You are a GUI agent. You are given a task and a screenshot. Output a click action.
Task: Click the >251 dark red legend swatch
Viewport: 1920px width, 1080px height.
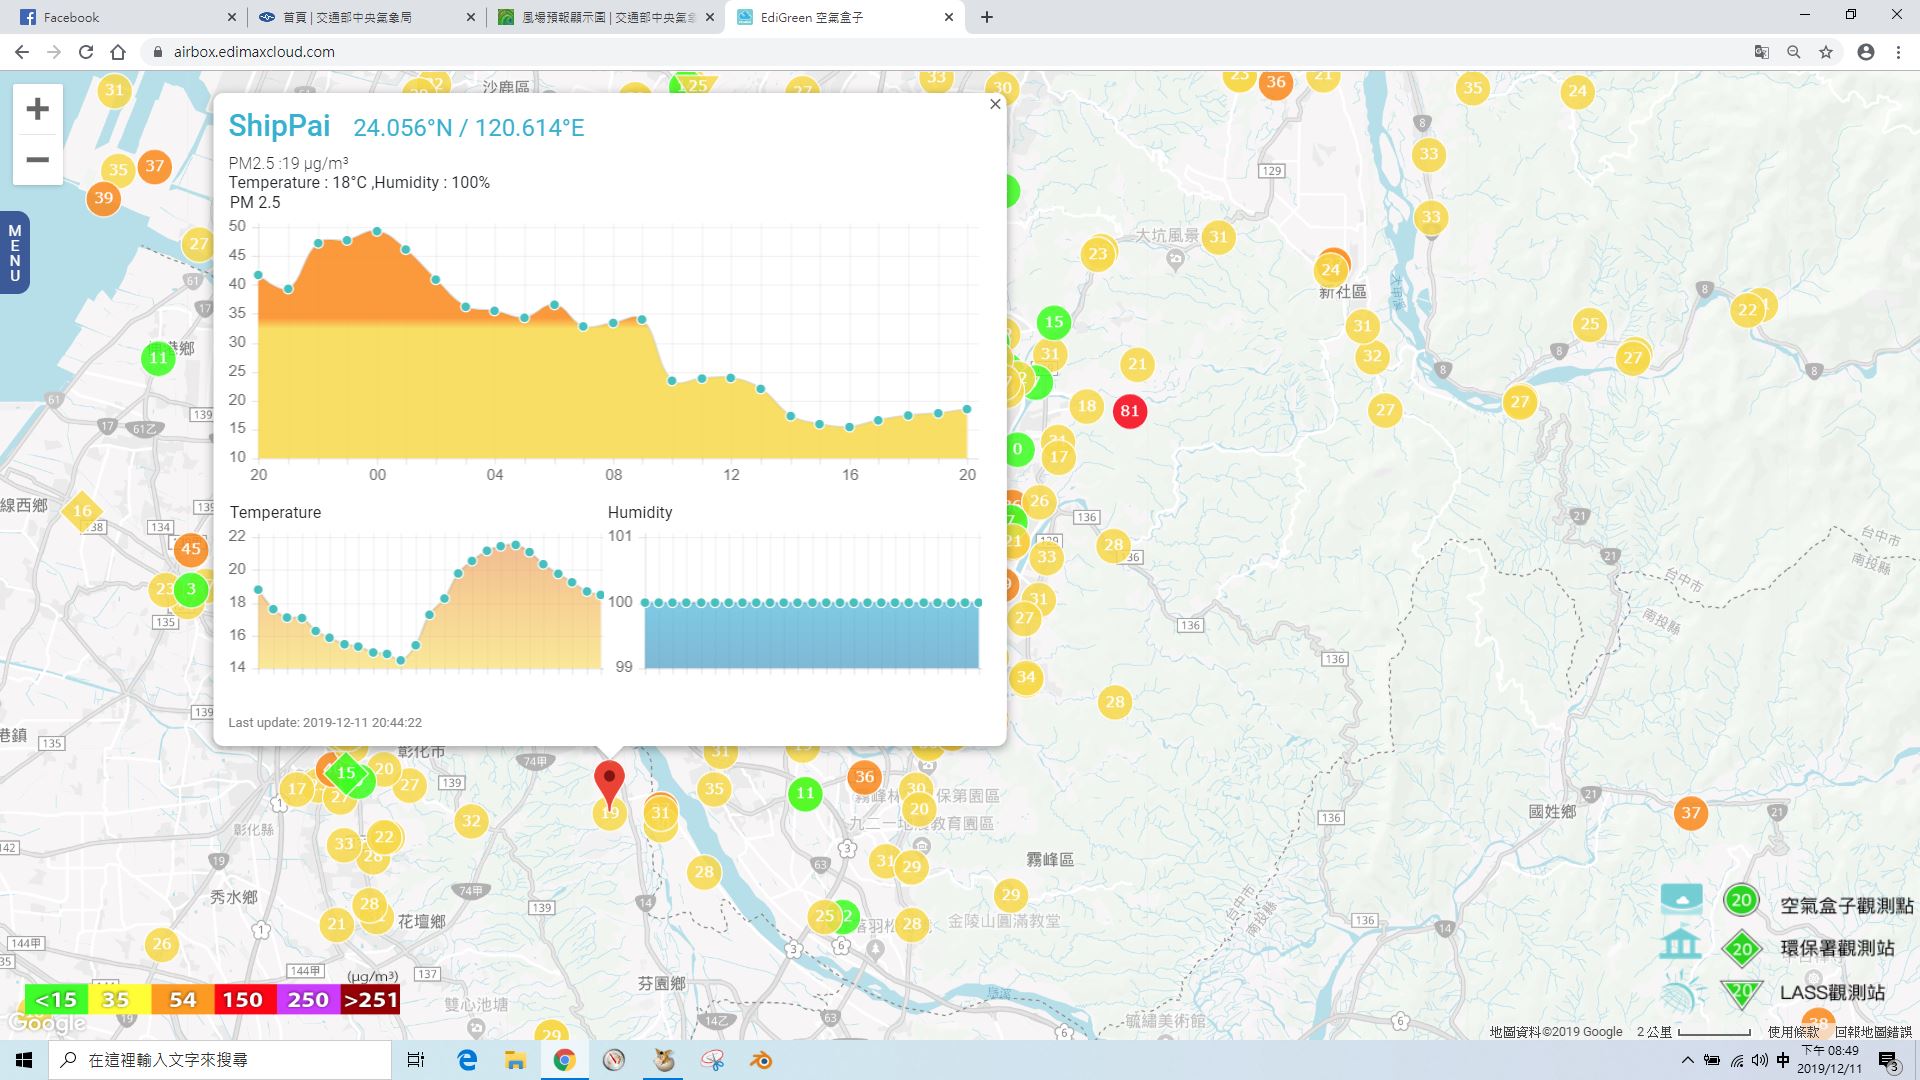coord(370,1000)
